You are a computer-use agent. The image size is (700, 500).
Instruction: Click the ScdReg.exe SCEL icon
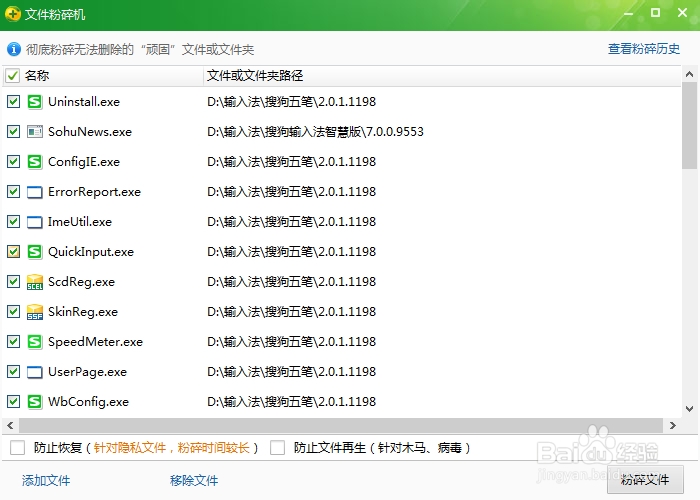pyautogui.click(x=35, y=282)
